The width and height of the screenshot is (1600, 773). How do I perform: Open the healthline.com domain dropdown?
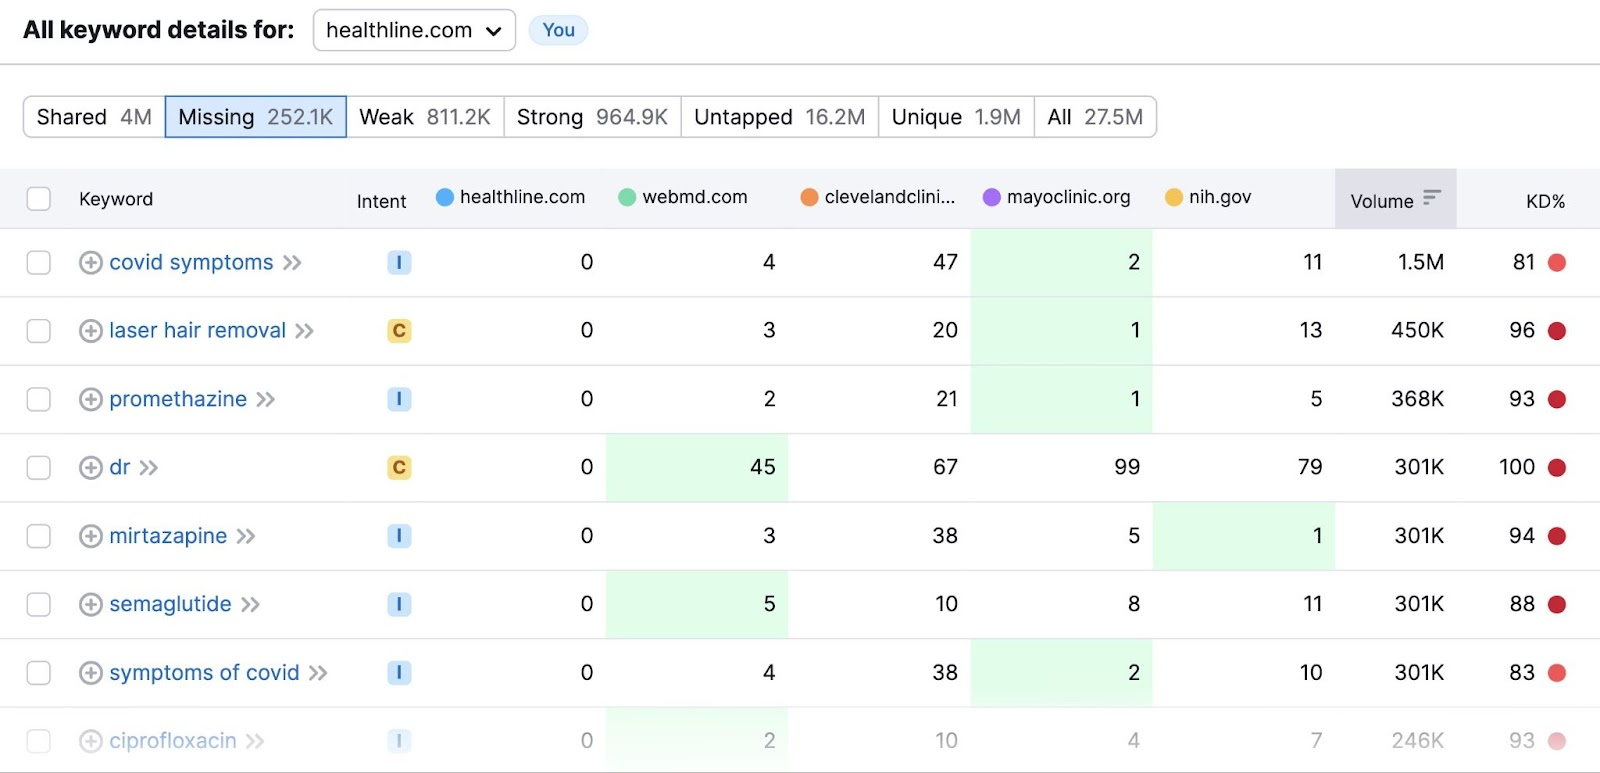tap(414, 30)
